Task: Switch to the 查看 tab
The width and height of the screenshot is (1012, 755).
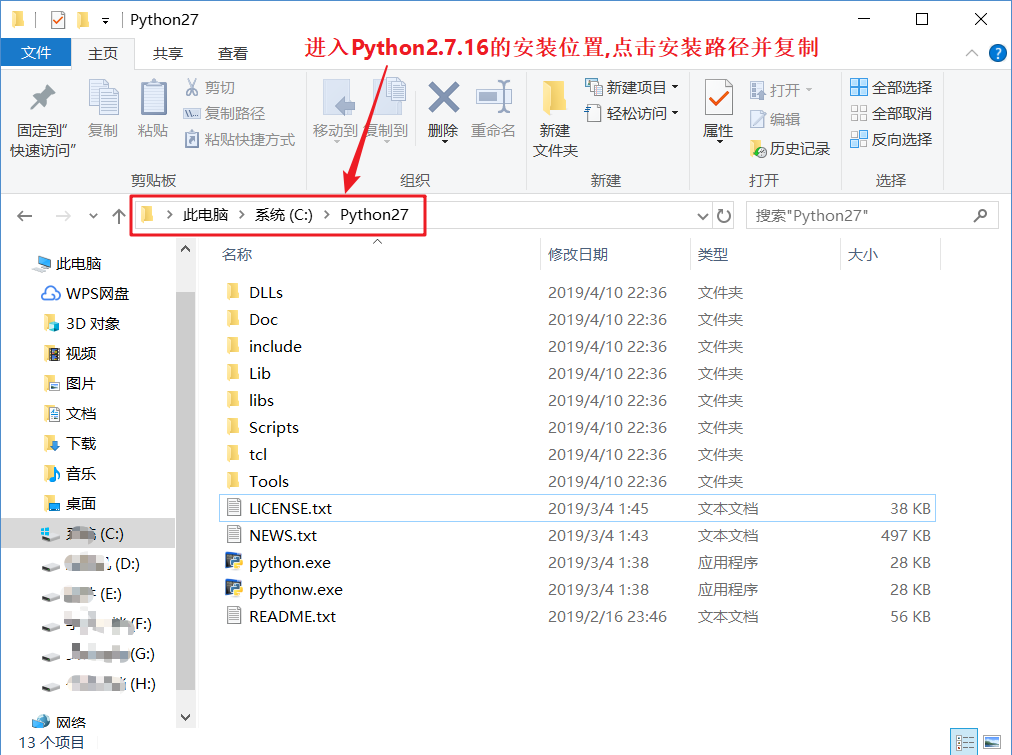Action: tap(232, 54)
